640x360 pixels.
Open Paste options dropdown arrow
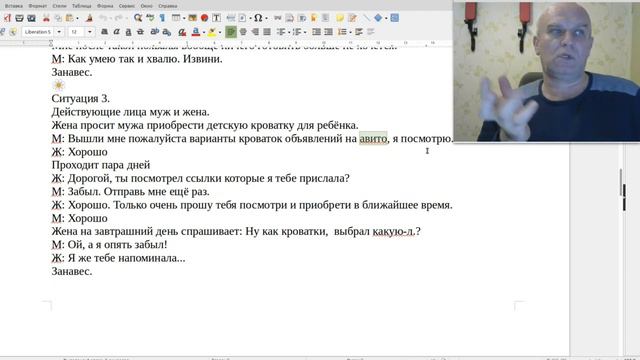77,18
